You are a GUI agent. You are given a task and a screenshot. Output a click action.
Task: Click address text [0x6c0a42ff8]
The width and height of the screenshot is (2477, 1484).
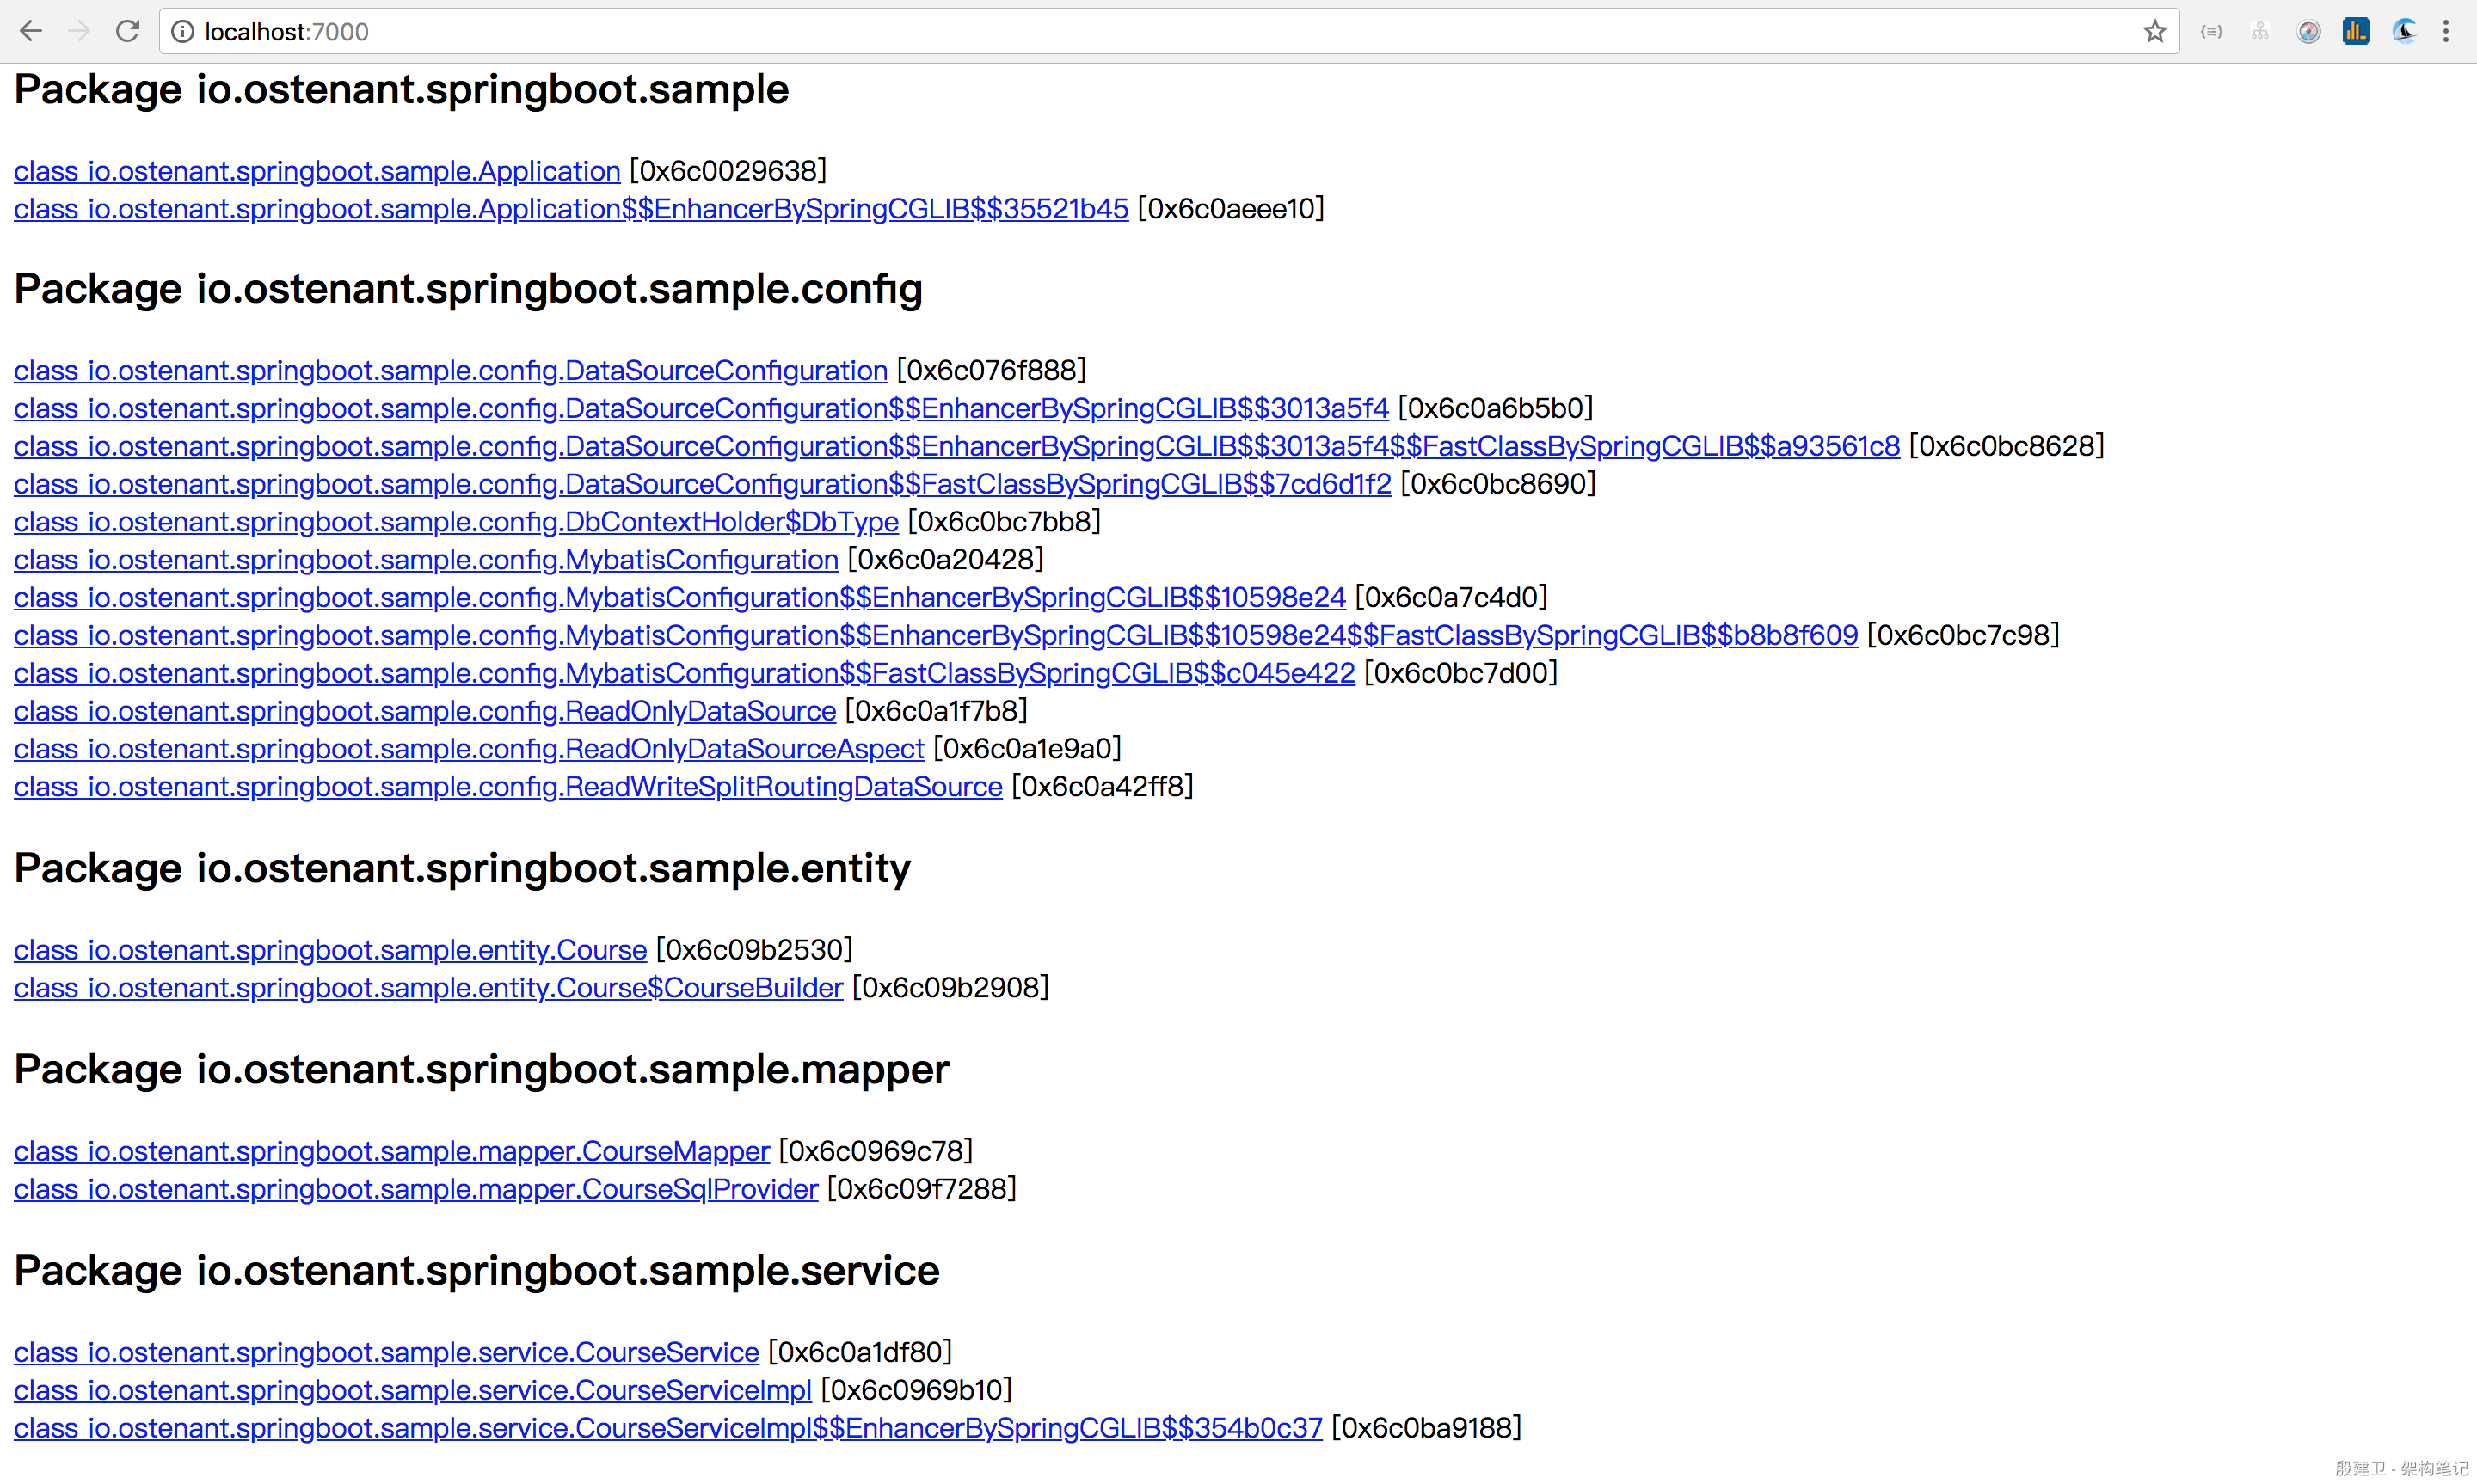(1102, 787)
